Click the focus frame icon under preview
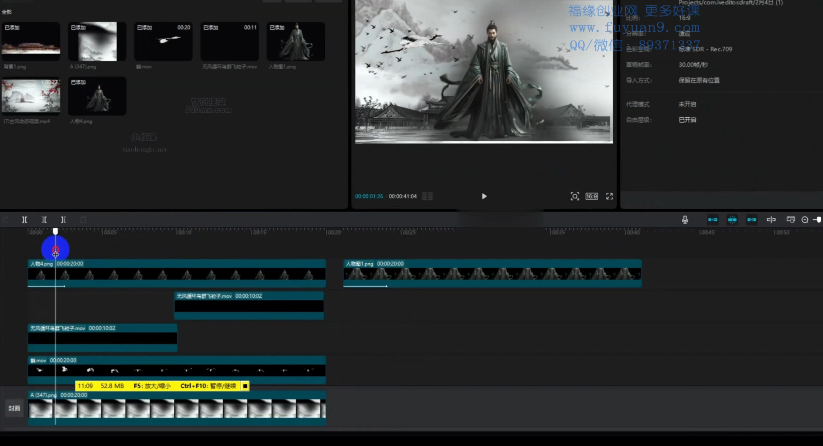The image size is (823, 446). click(575, 196)
